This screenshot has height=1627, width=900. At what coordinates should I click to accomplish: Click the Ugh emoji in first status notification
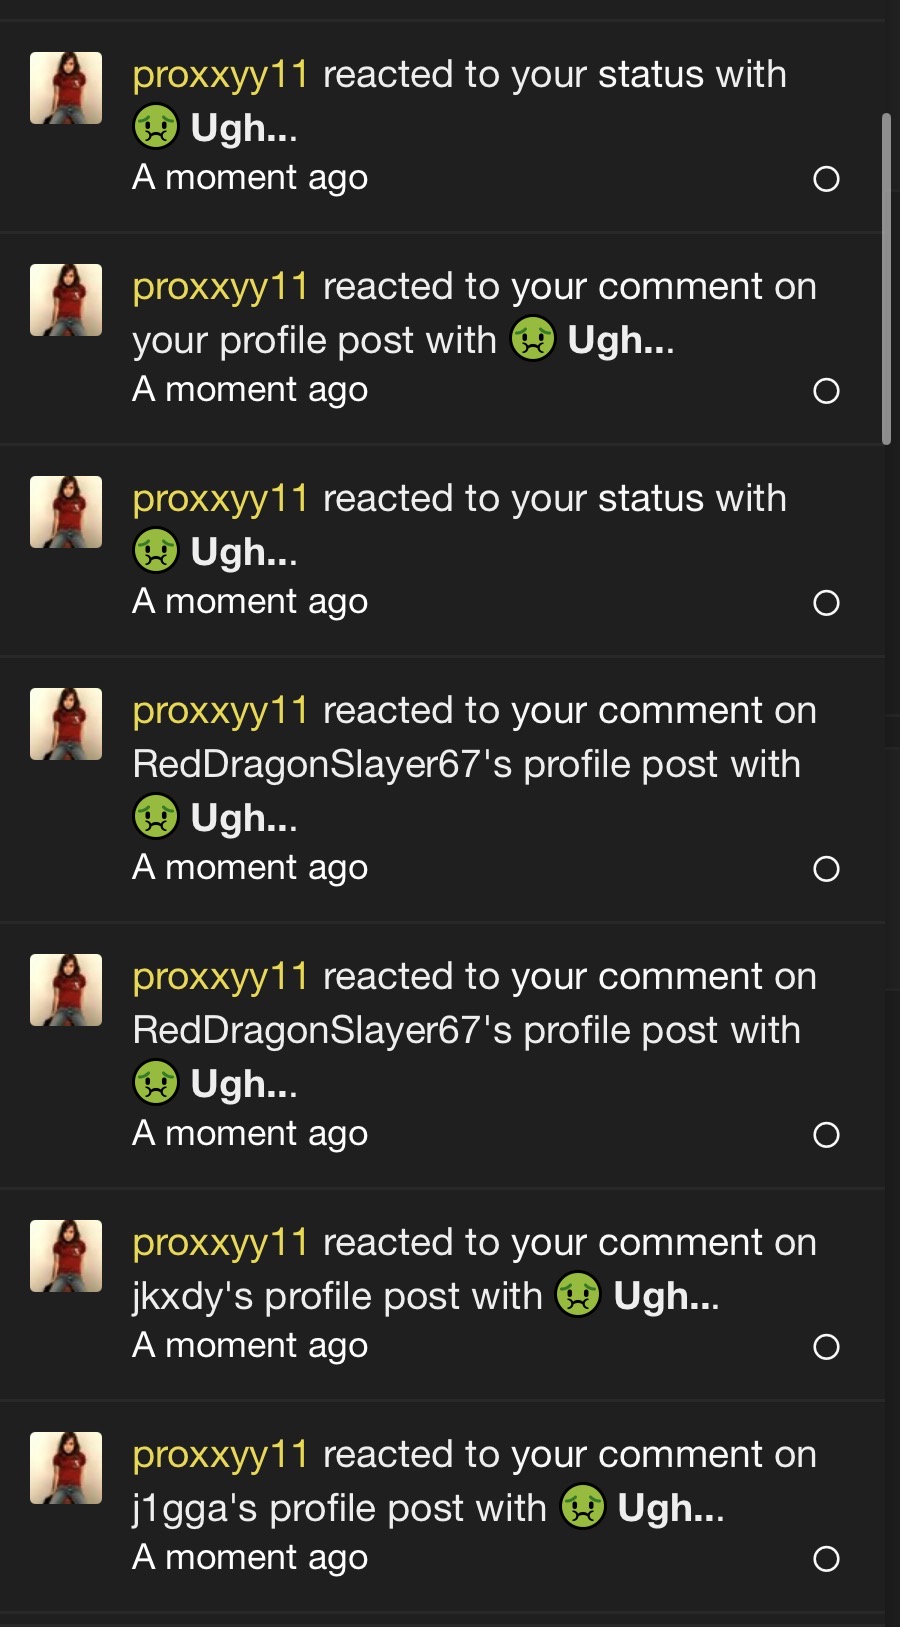pyautogui.click(x=156, y=127)
